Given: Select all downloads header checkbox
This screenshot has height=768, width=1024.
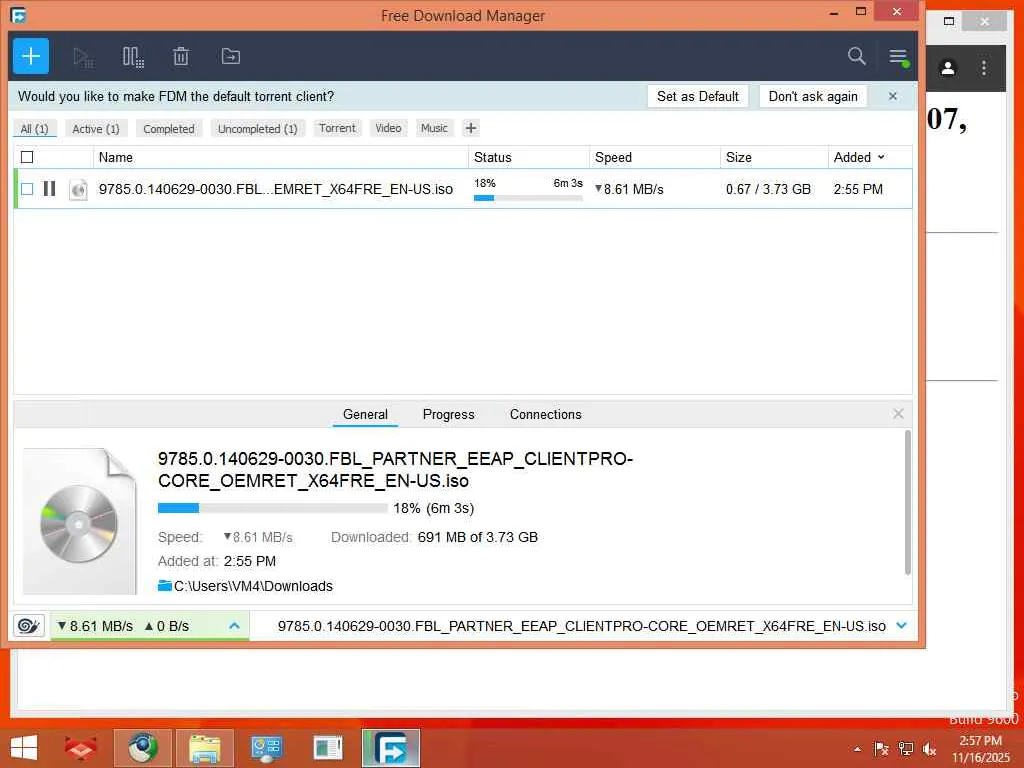Looking at the screenshot, I should tap(27, 157).
